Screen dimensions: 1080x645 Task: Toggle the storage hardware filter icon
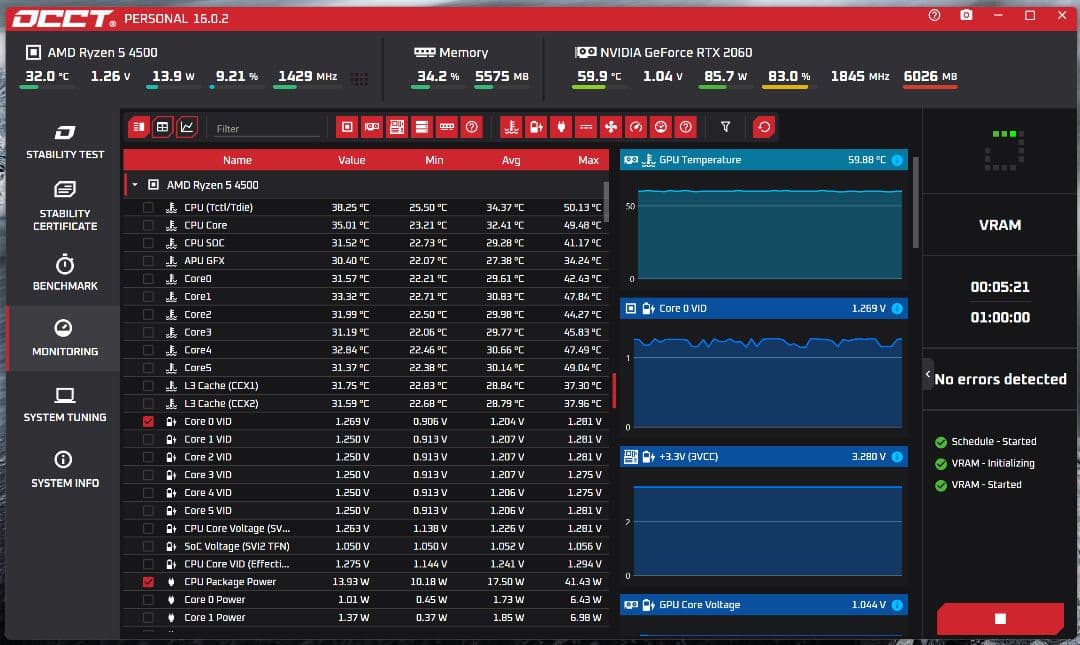click(422, 127)
